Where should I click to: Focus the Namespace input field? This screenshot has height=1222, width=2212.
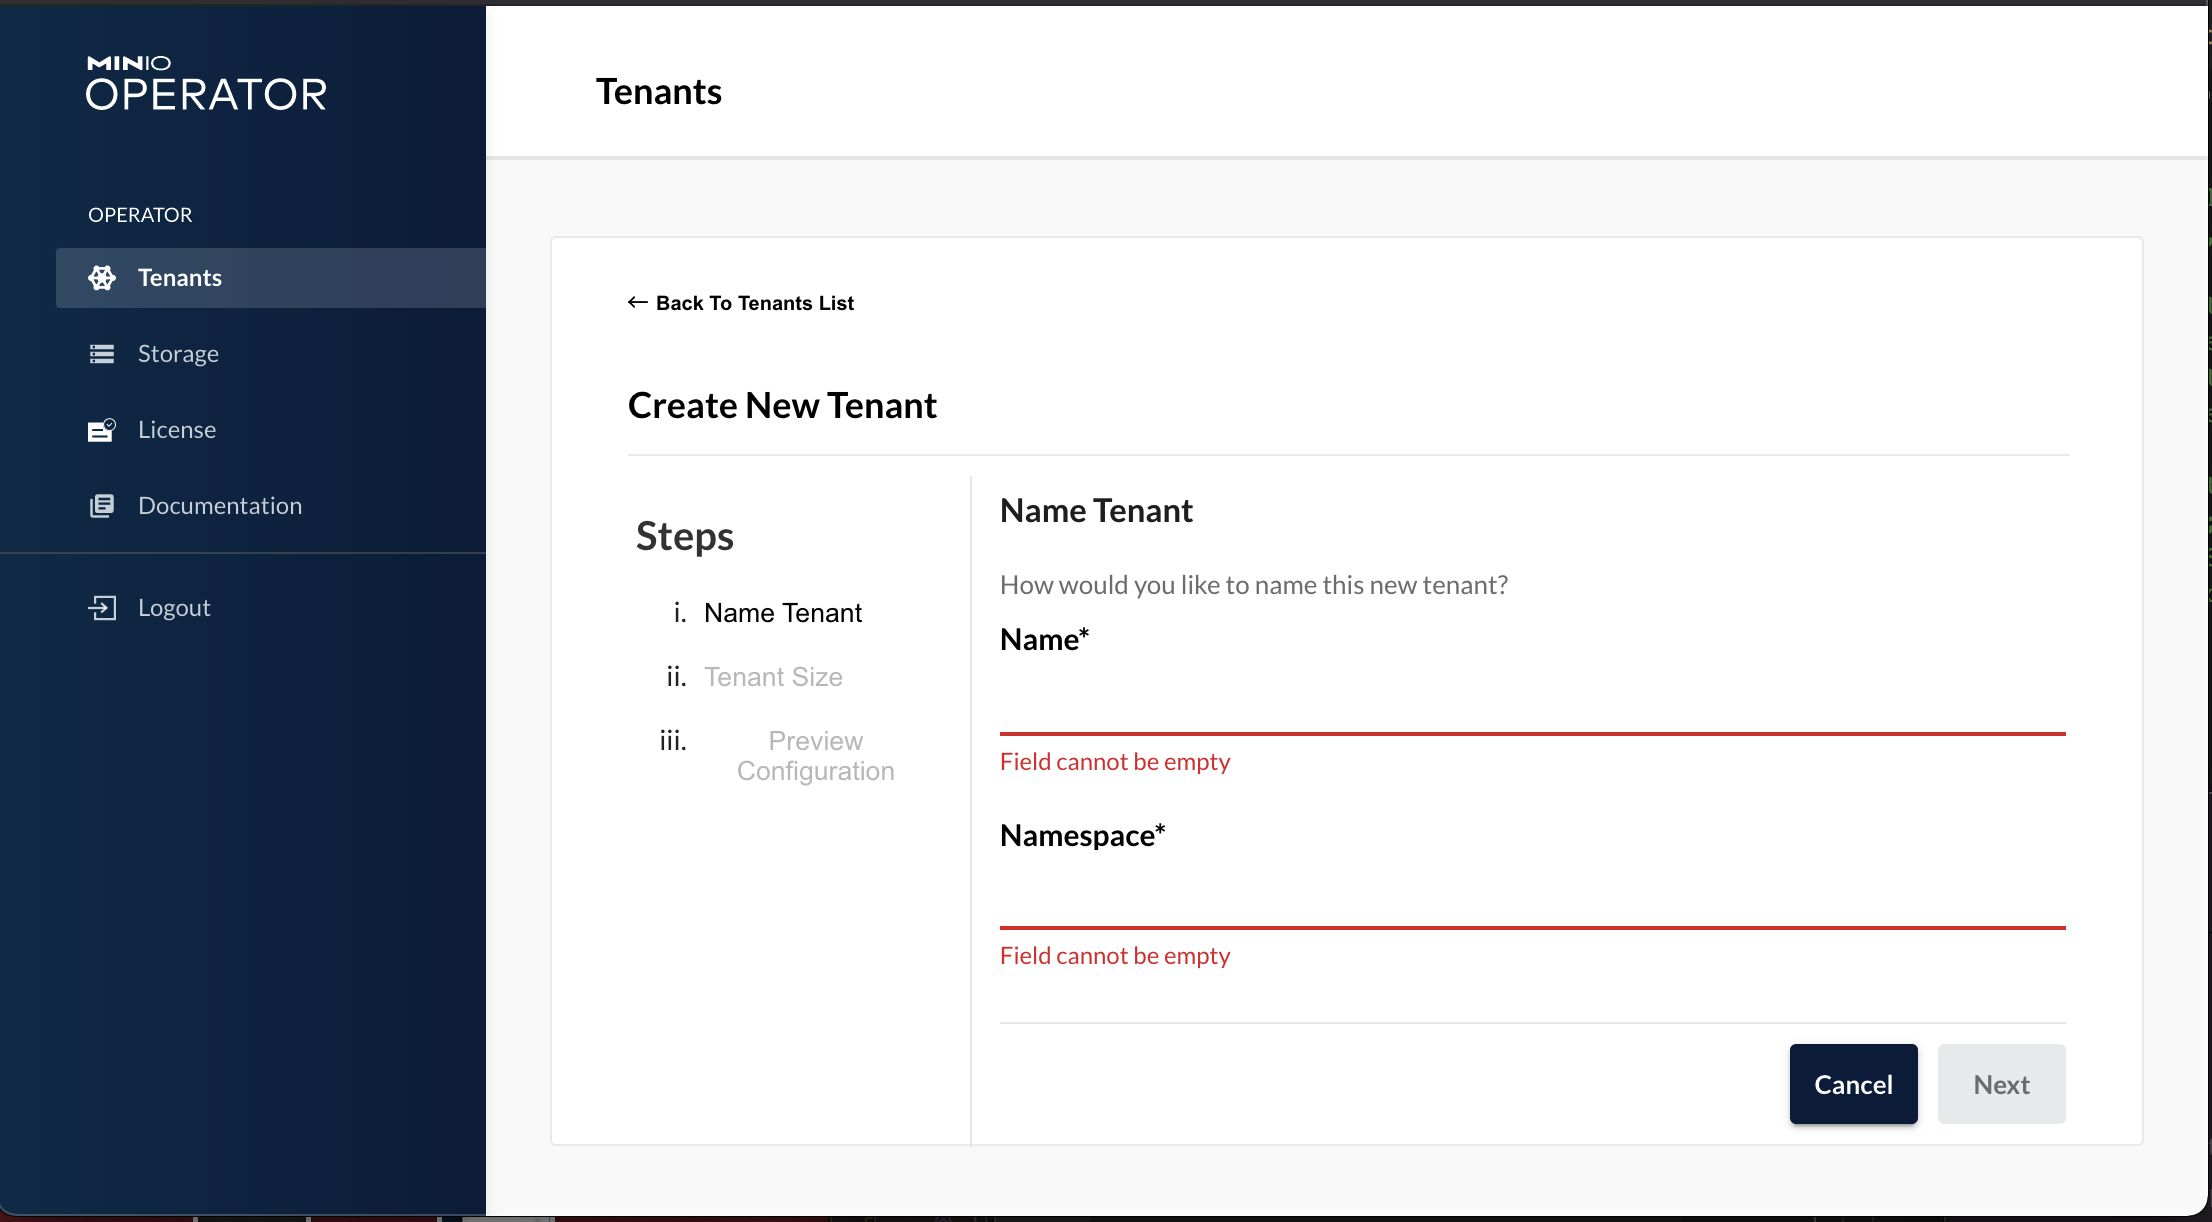click(1533, 895)
